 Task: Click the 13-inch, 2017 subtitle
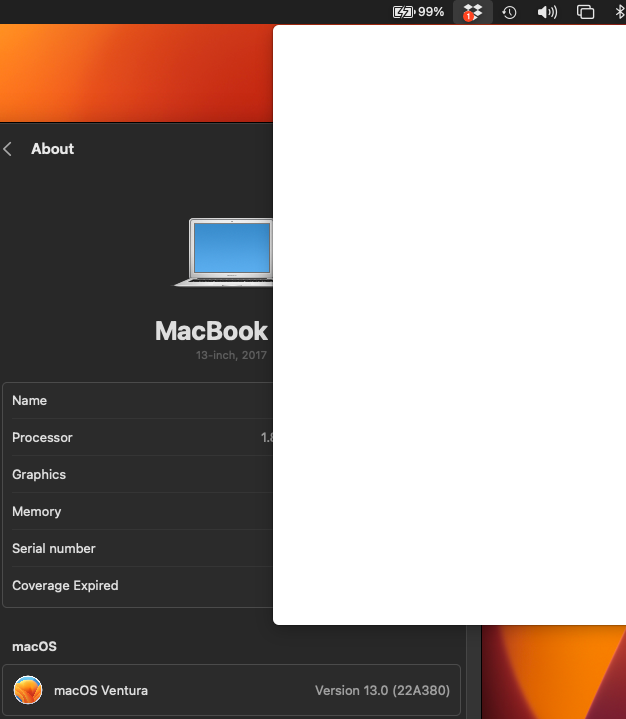231,355
